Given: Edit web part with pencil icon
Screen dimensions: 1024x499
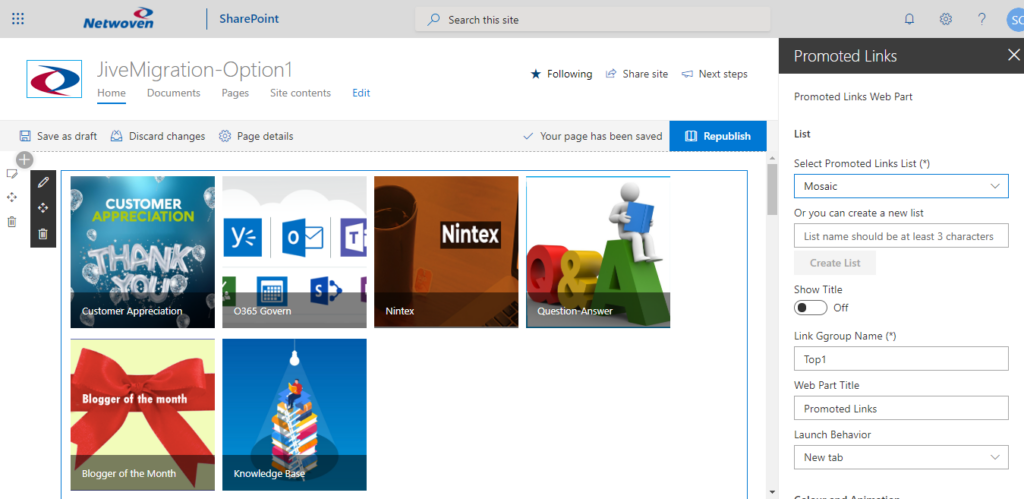Looking at the screenshot, I should [x=43, y=182].
